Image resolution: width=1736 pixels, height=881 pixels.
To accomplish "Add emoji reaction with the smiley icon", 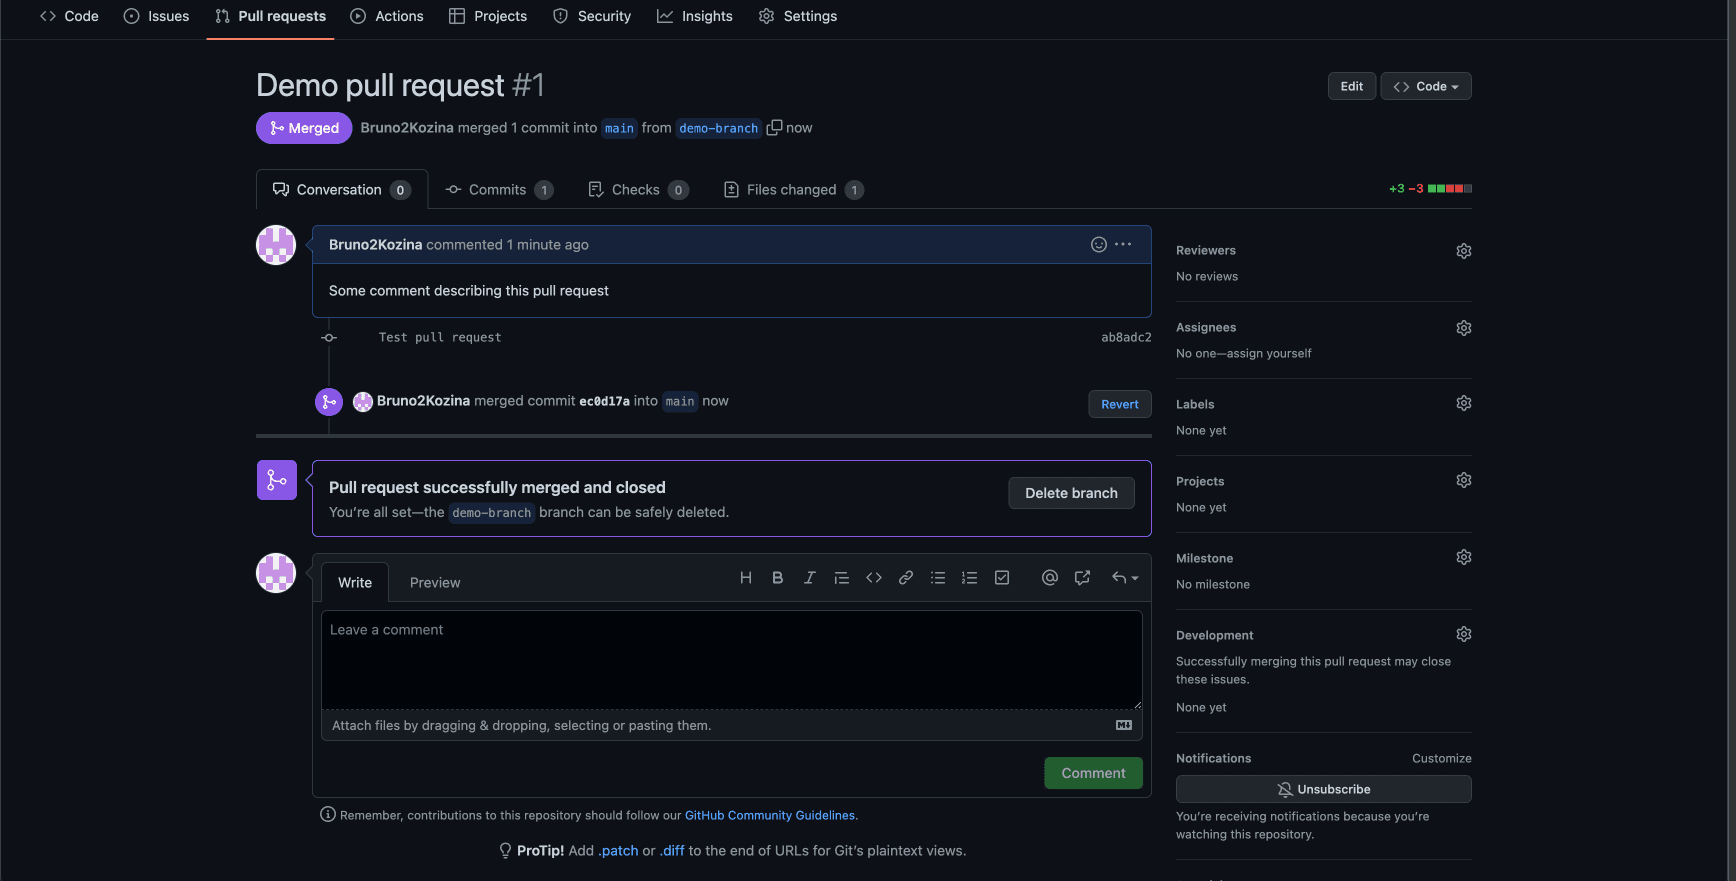I will 1098,245.
